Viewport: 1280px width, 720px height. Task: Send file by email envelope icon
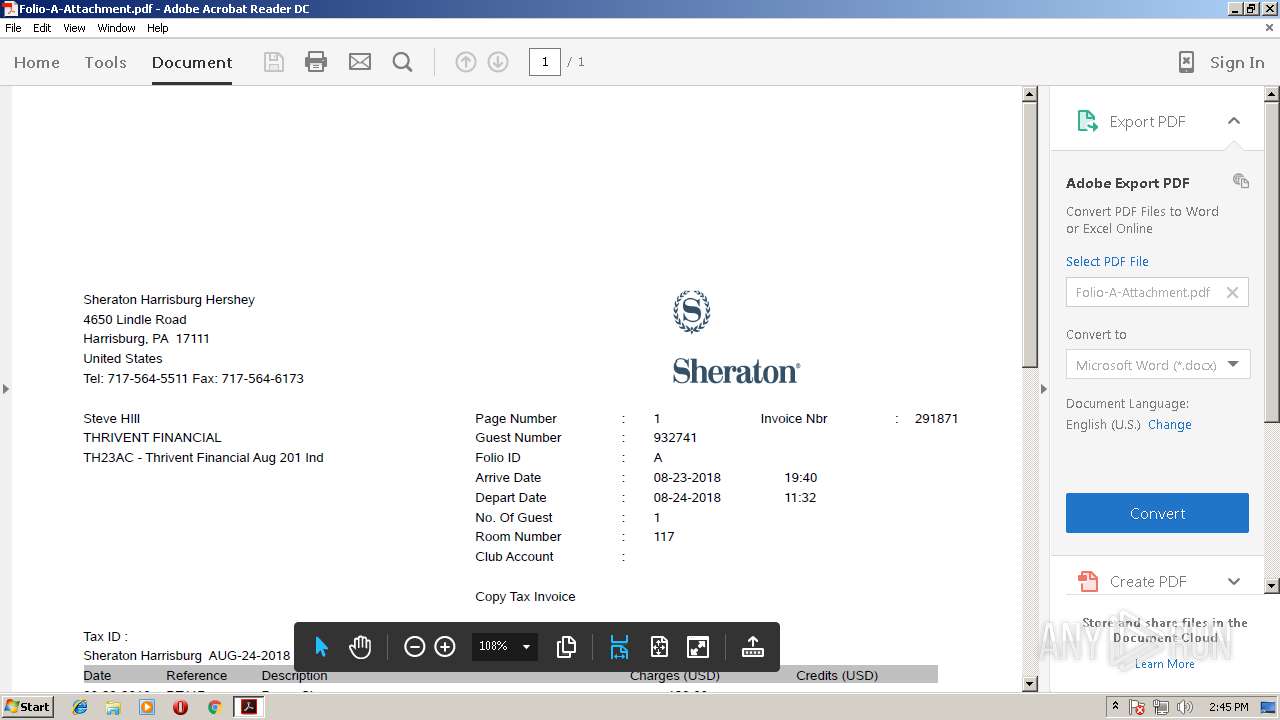tap(360, 62)
